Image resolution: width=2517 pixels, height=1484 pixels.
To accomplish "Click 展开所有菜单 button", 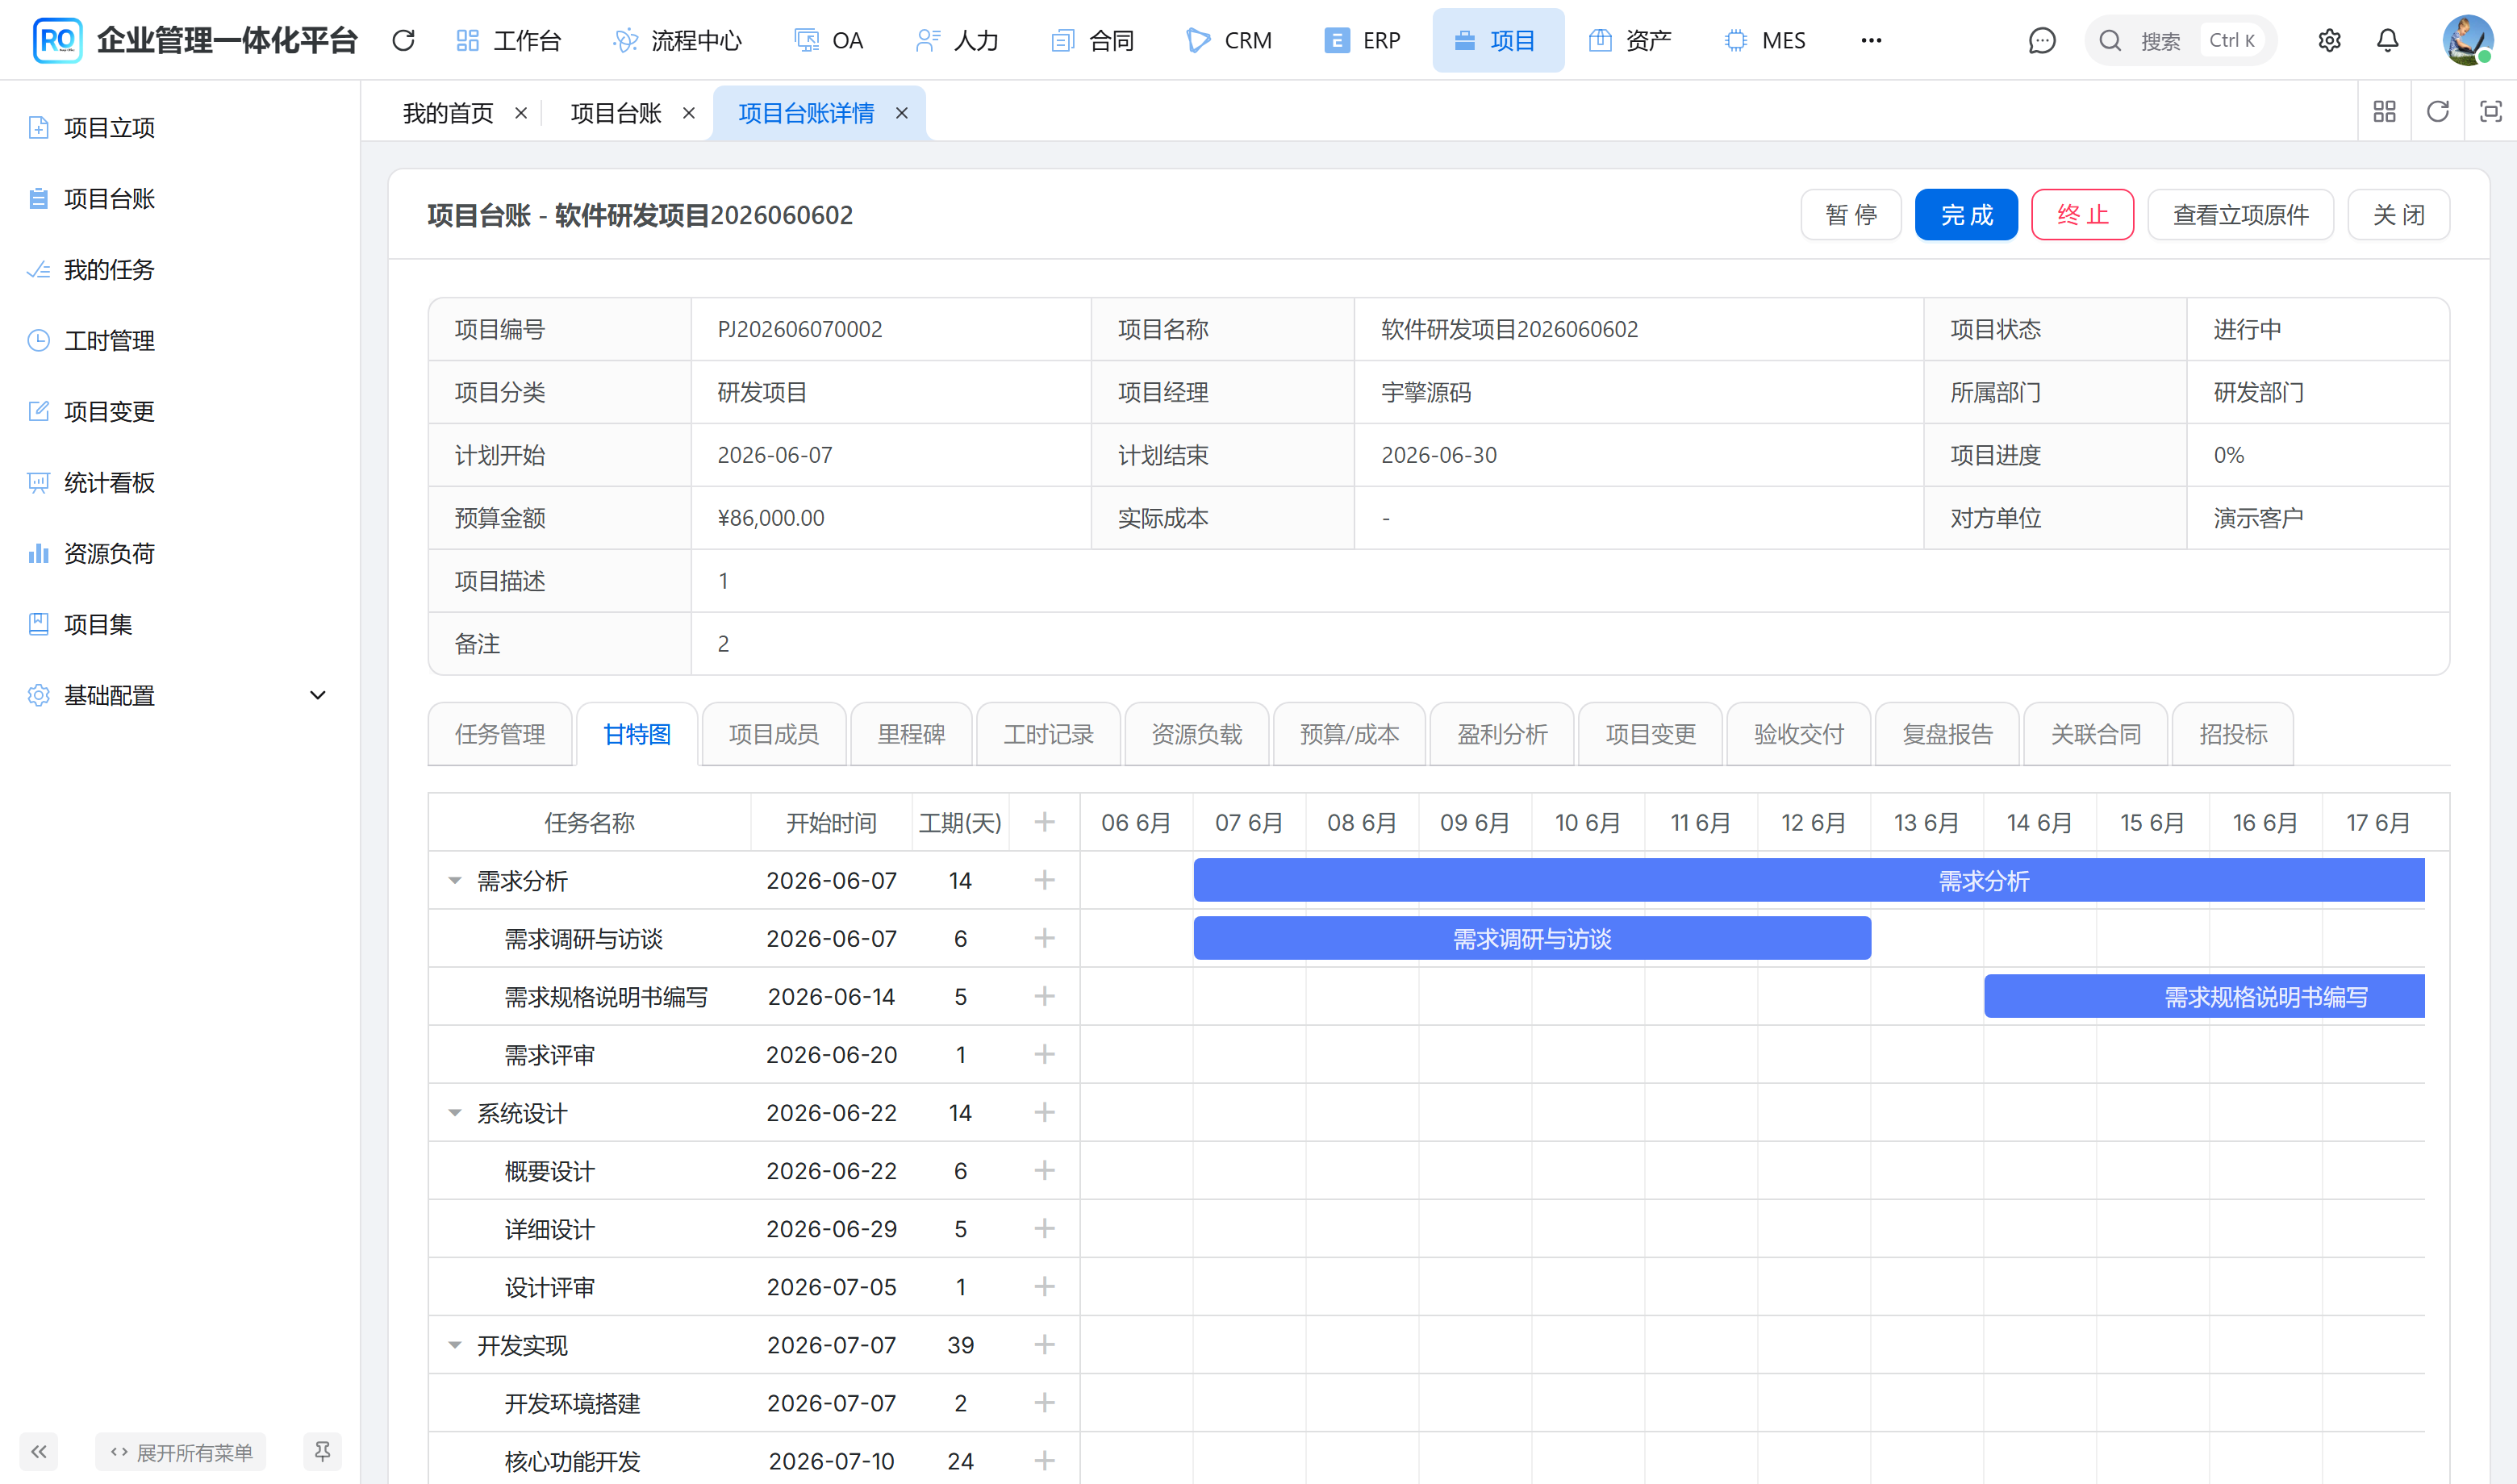I will pos(181,1451).
